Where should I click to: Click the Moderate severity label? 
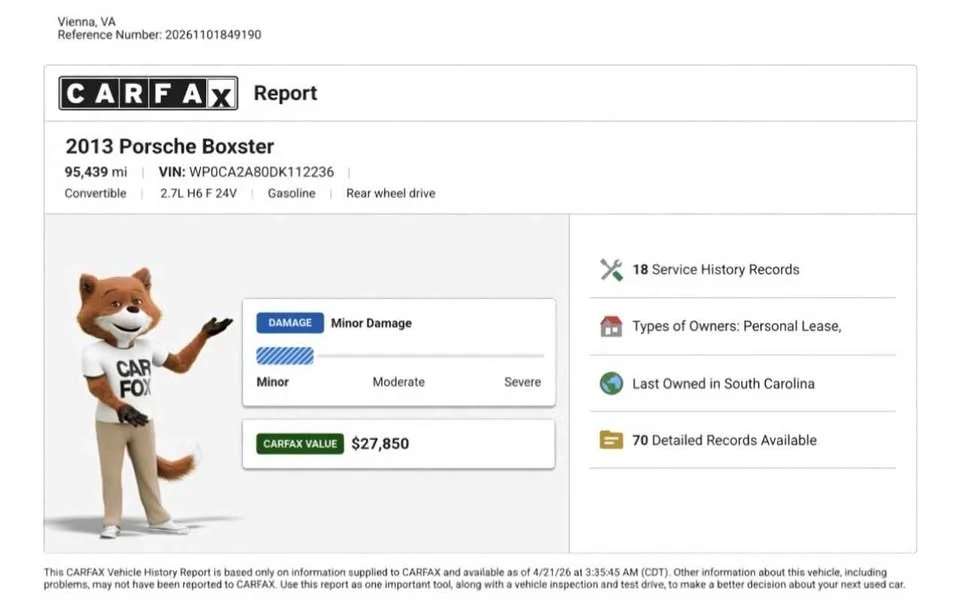point(399,382)
